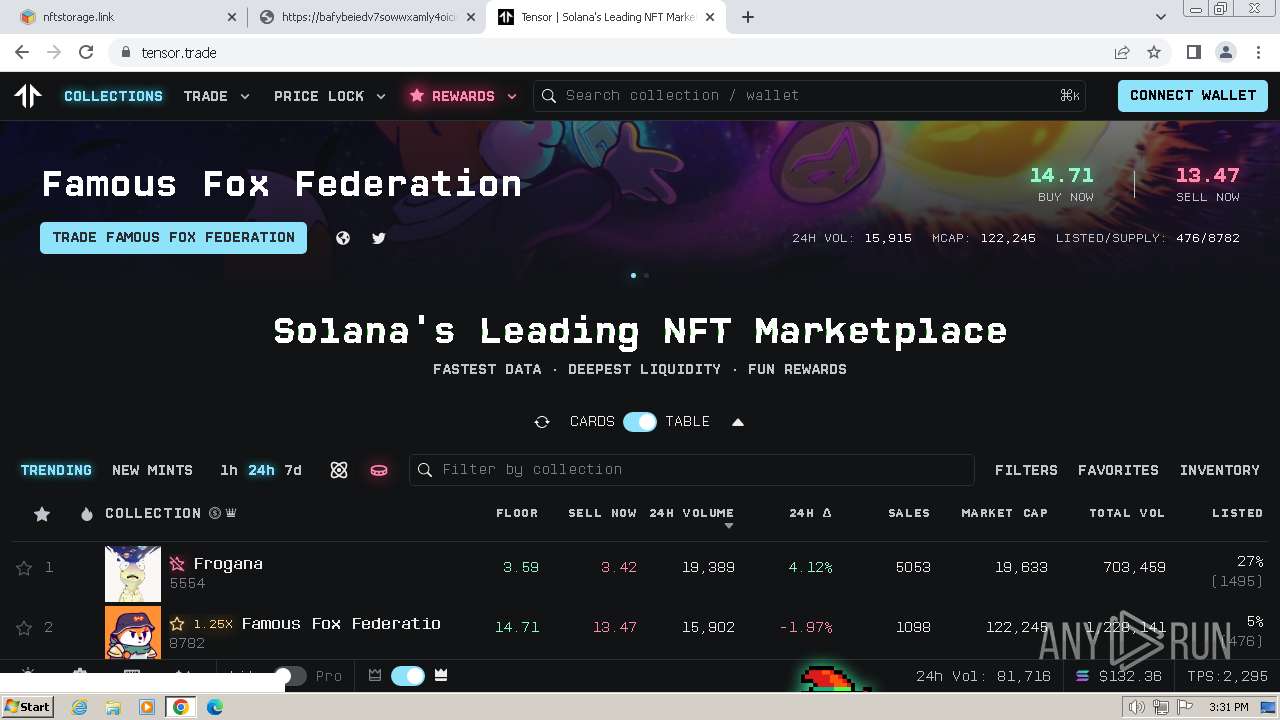Favorite the Famous Fox Federation row star
The width and height of the screenshot is (1280, 720).
point(24,628)
